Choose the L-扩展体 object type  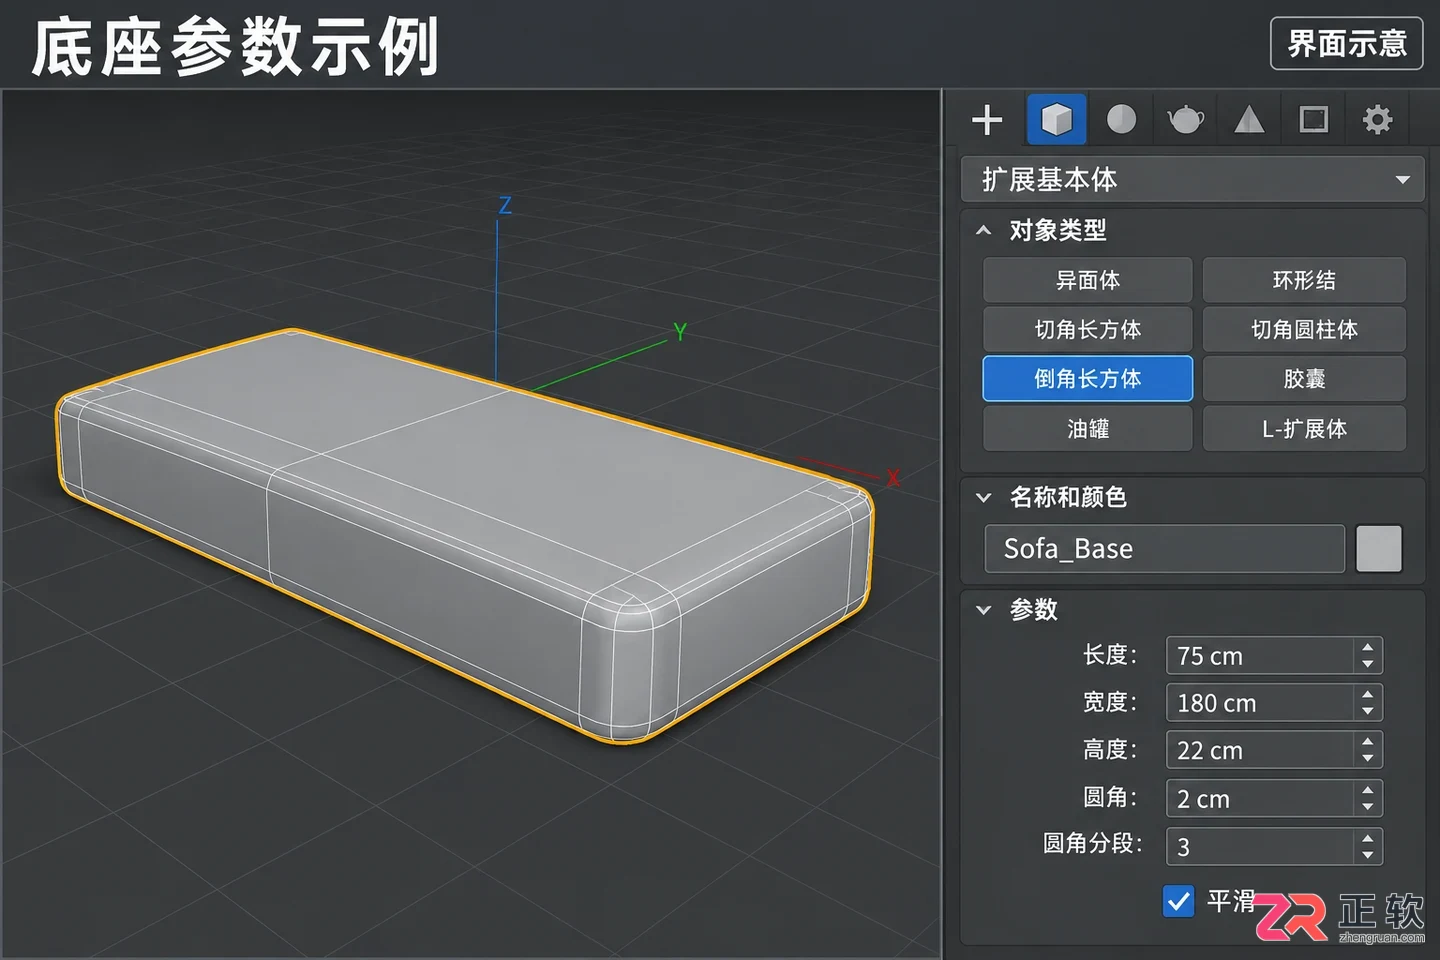(1304, 428)
